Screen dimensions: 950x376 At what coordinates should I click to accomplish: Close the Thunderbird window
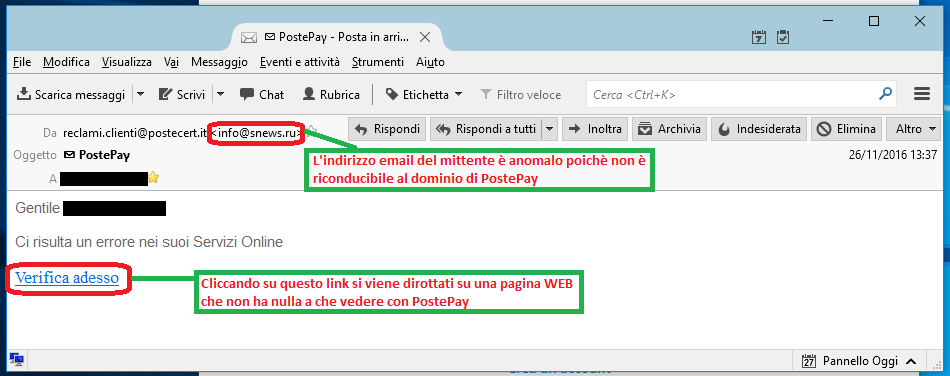[x=920, y=21]
